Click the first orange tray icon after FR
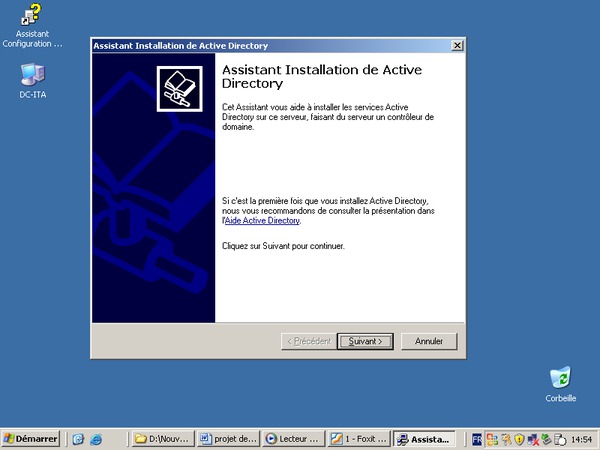Screen dimensions: 600x450 (492, 439)
